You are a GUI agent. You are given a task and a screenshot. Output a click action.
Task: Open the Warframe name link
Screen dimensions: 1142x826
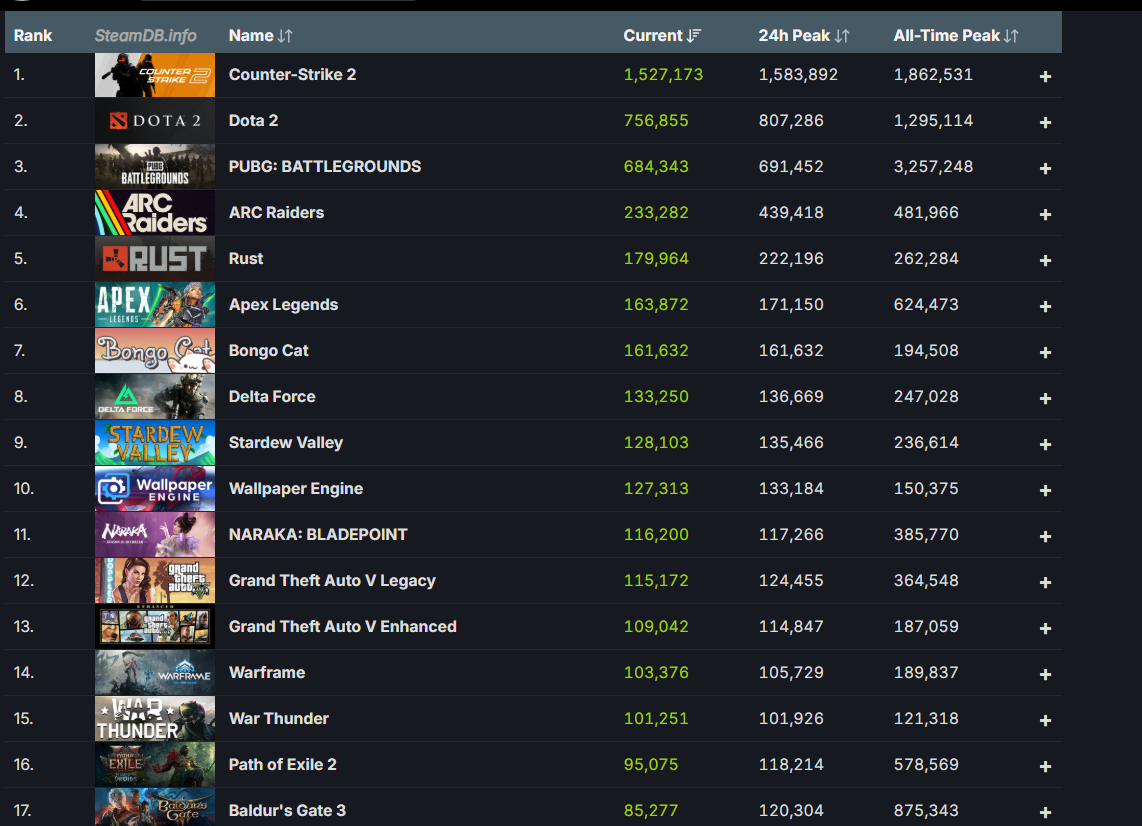(x=267, y=672)
